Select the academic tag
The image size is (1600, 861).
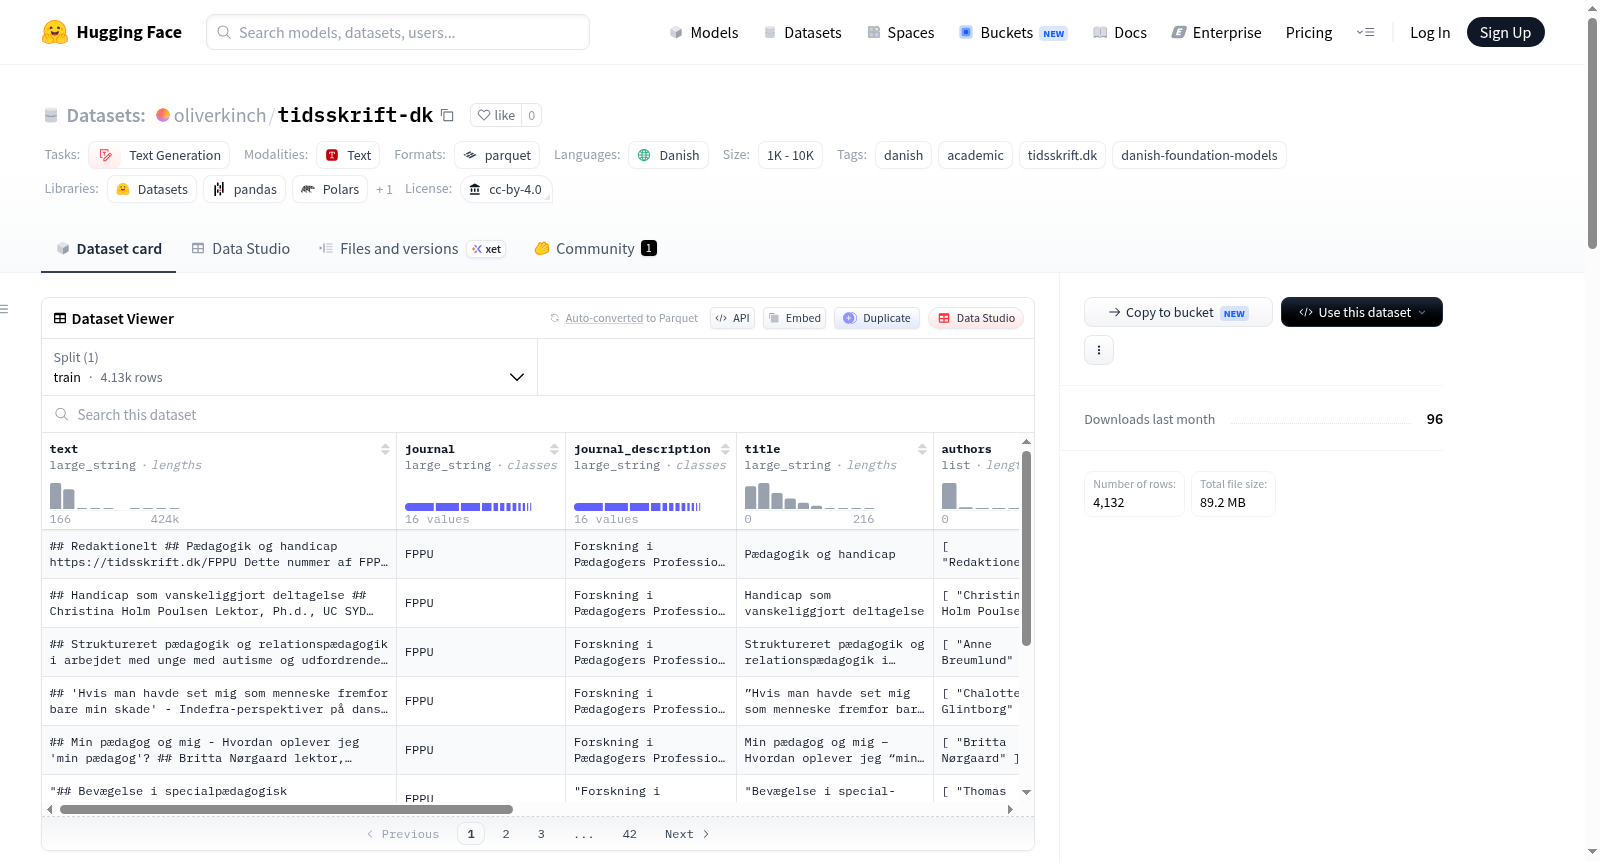tap(975, 155)
